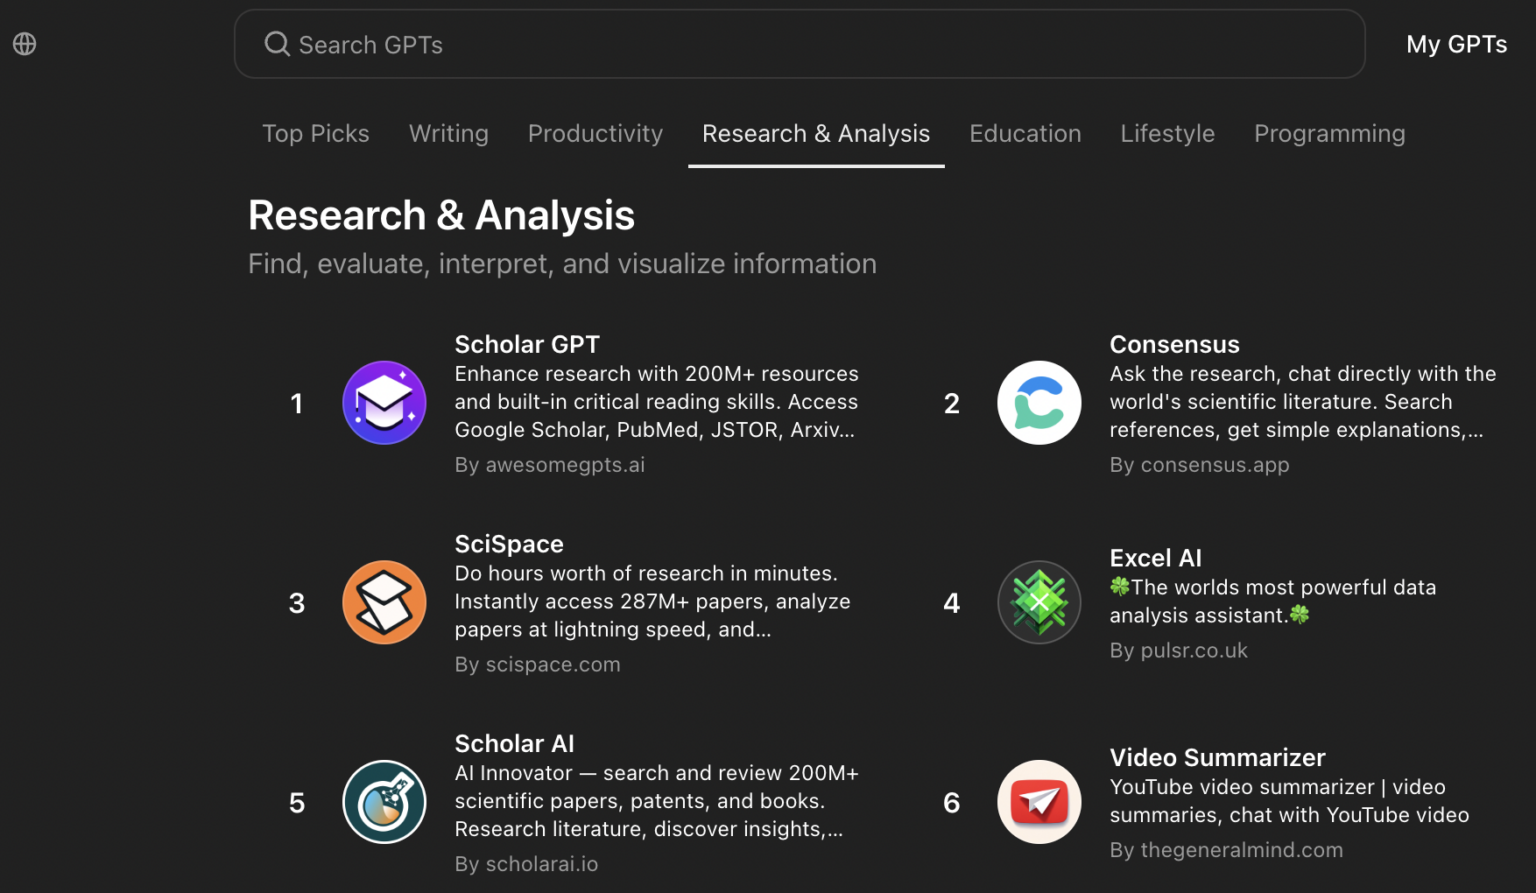Screen dimensions: 1536x893
Task: Open the Productivity tab
Action: pyautogui.click(x=595, y=134)
